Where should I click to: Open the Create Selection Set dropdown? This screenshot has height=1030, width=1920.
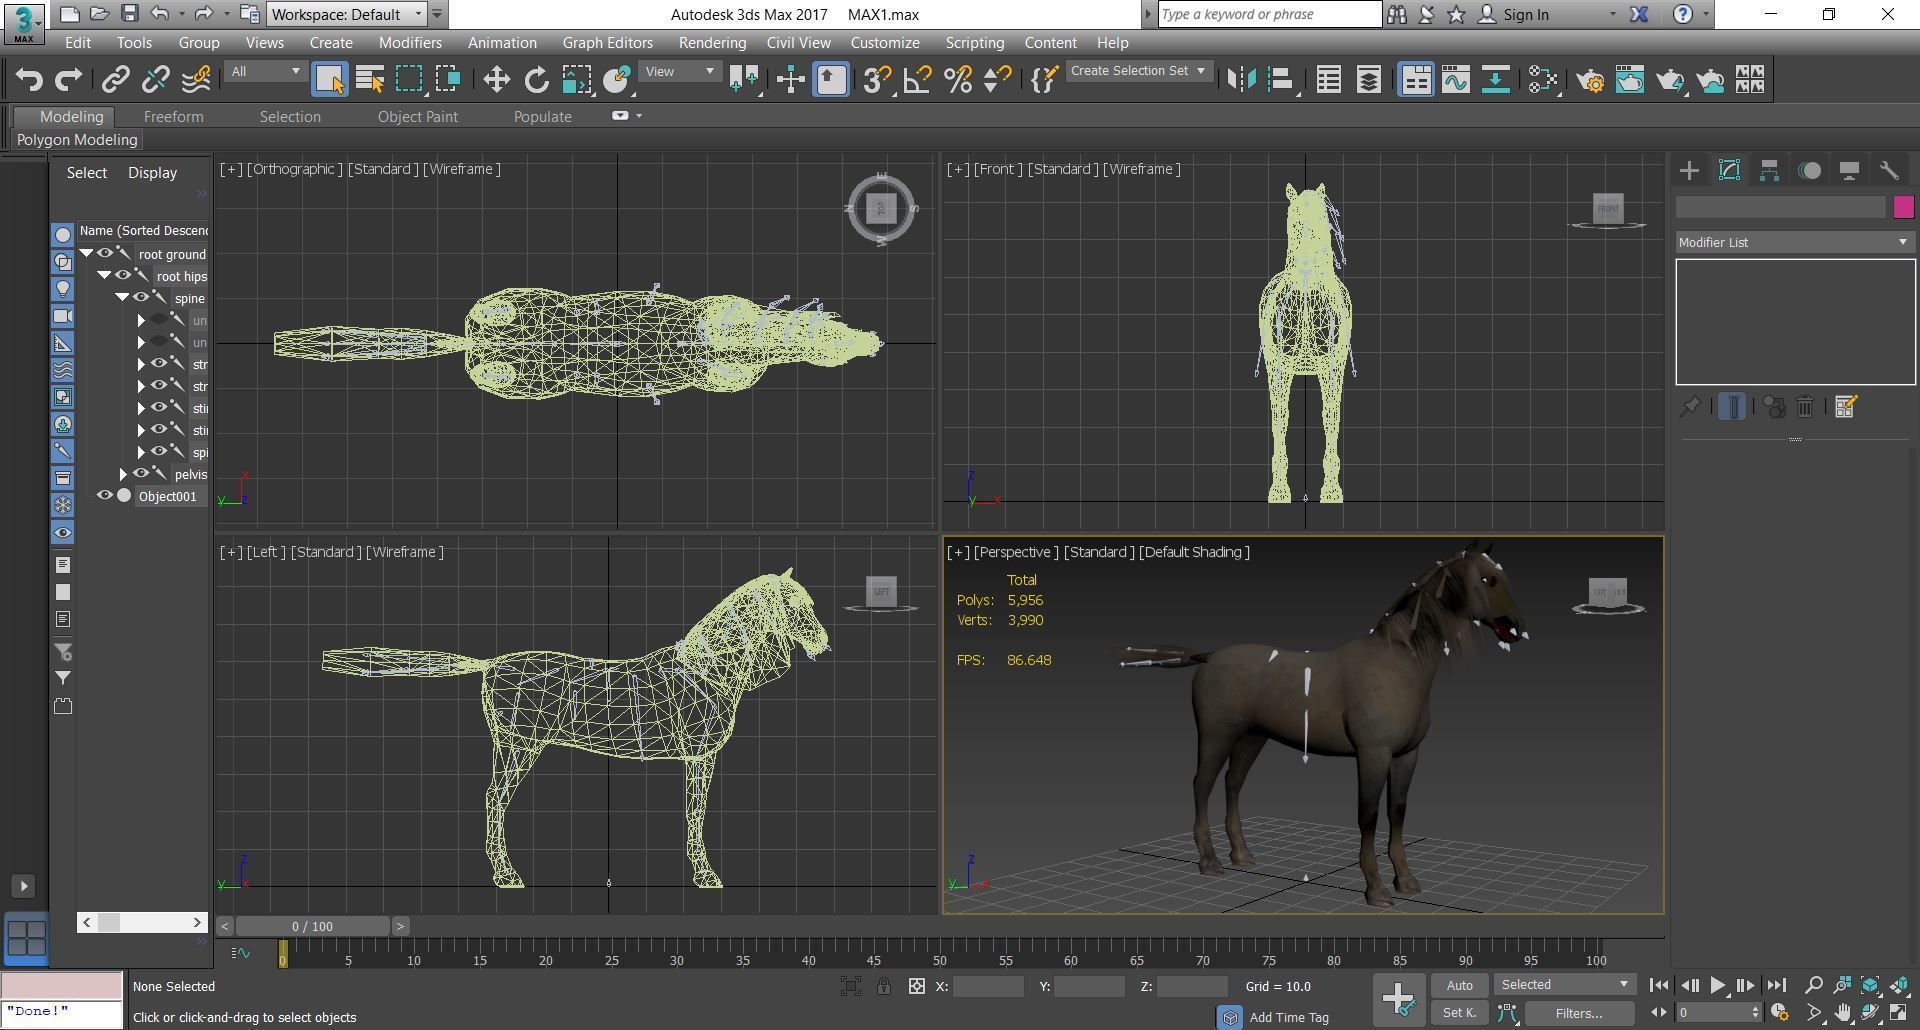pos(1139,71)
